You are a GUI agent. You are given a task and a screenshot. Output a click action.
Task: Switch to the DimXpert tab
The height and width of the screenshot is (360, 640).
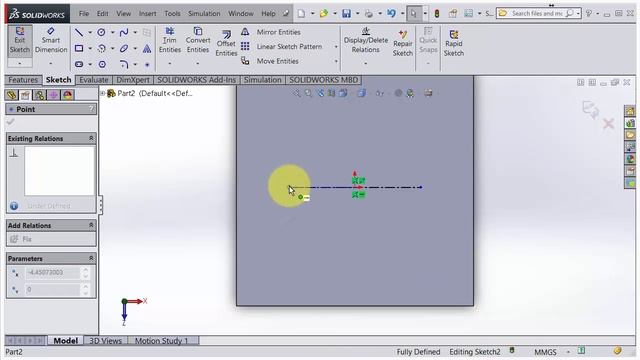pyautogui.click(x=133, y=80)
